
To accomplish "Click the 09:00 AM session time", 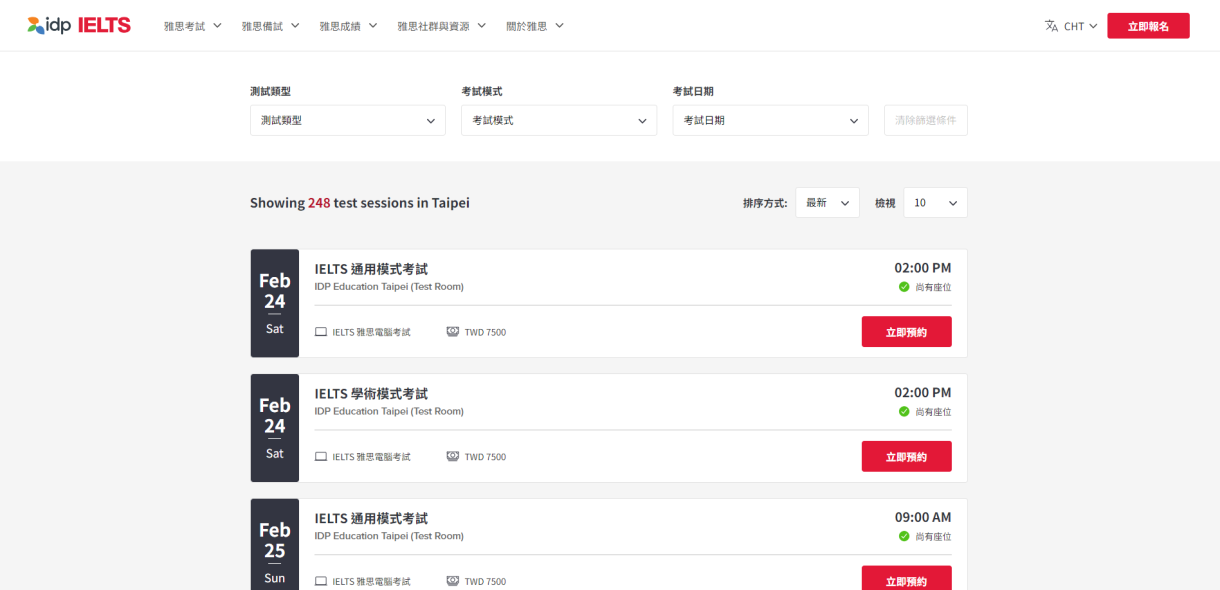I will coord(923,518).
